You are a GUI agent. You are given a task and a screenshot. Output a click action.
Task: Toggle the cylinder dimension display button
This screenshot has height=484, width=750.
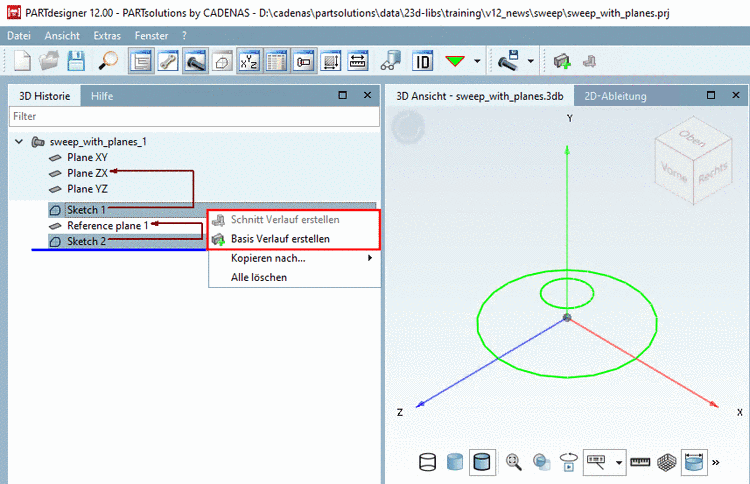coord(694,462)
